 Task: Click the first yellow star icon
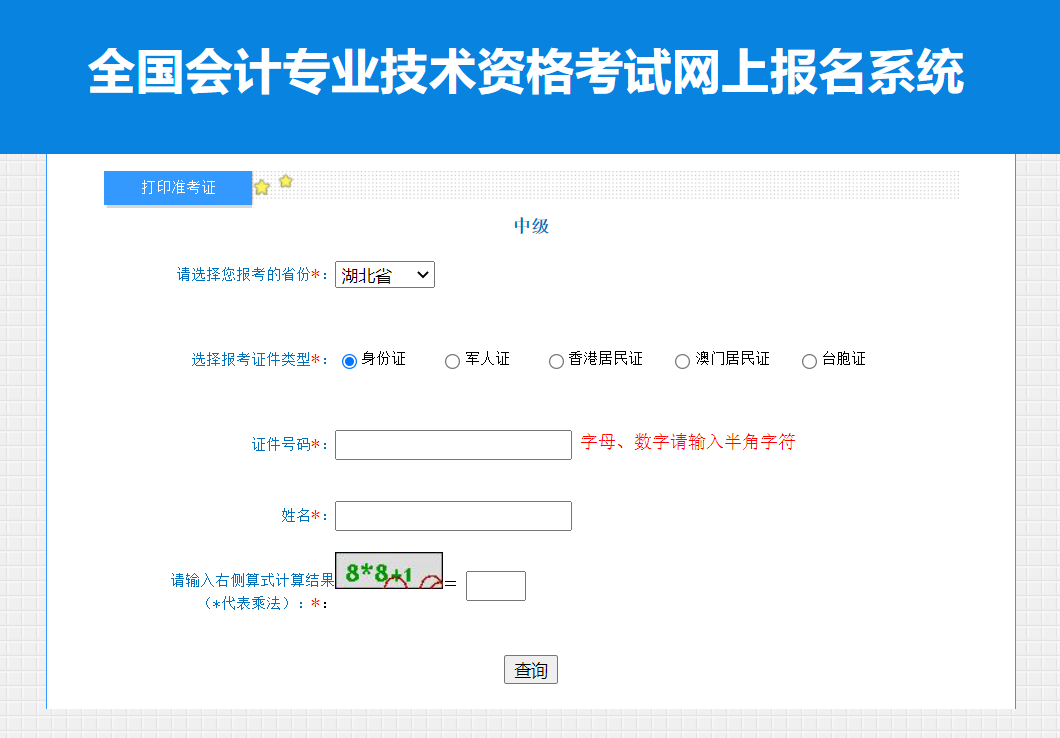pyautogui.click(x=261, y=185)
